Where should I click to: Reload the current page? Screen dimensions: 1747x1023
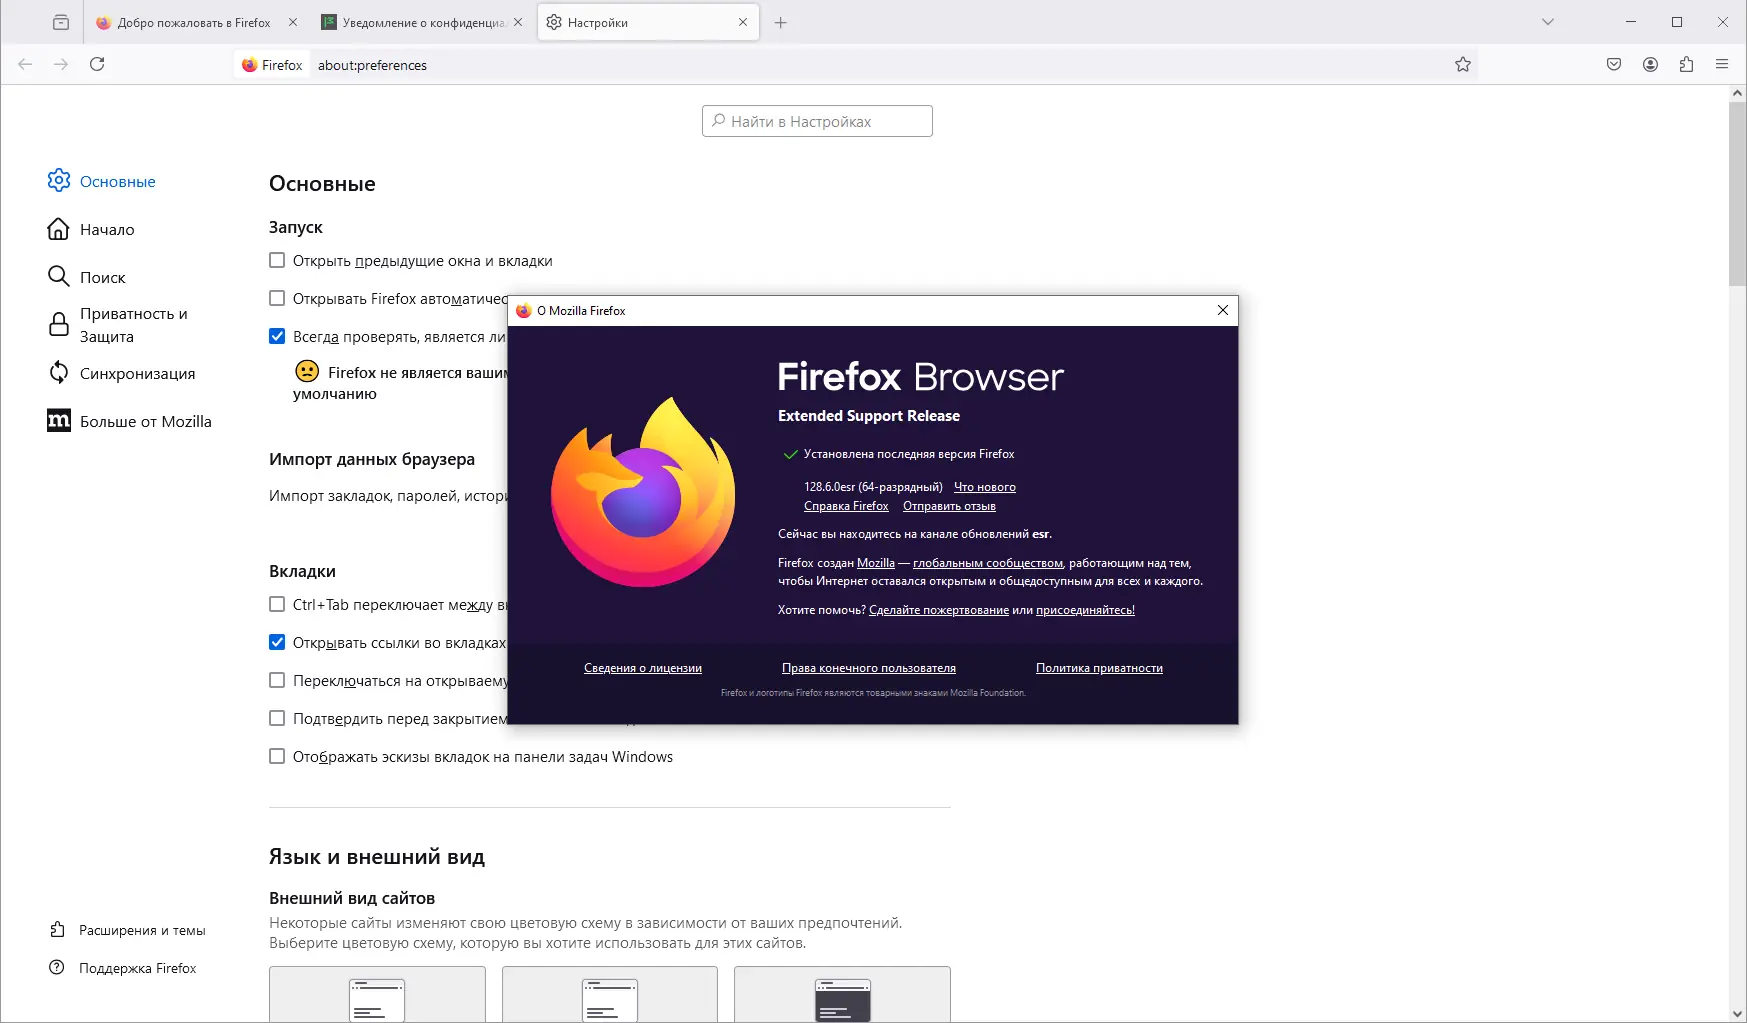(x=97, y=64)
